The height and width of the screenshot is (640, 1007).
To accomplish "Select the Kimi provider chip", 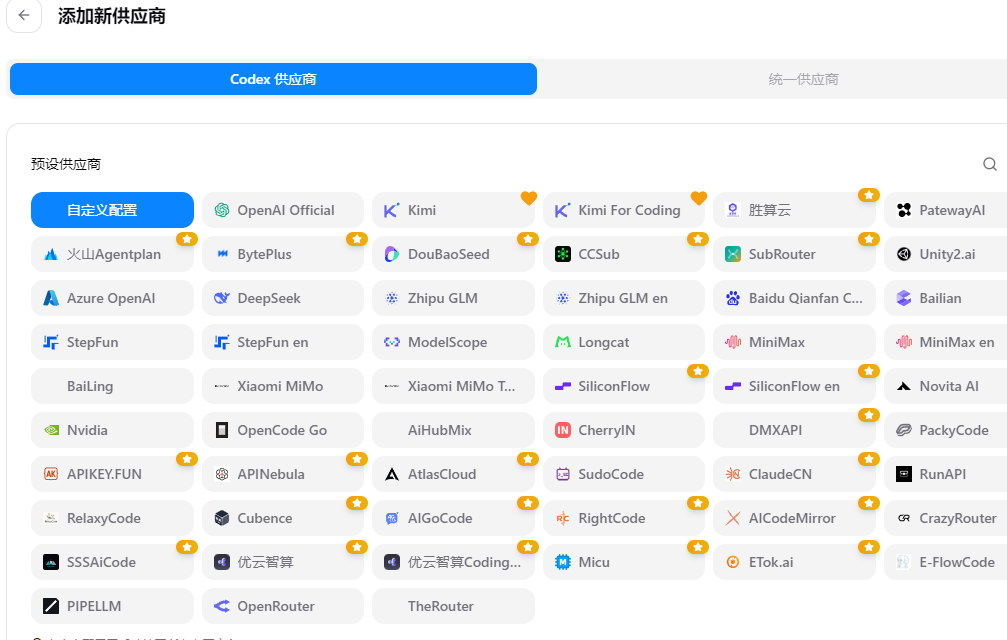I will point(453,210).
